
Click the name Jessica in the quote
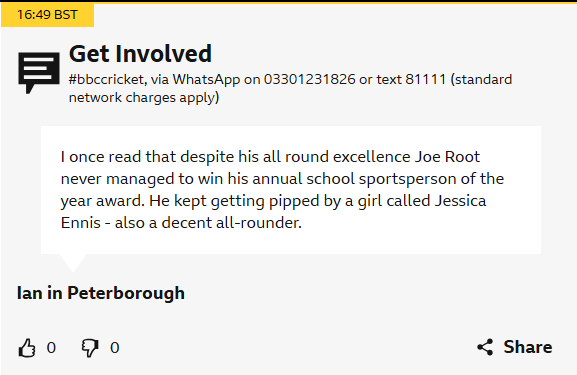pyautogui.click(x=461, y=201)
